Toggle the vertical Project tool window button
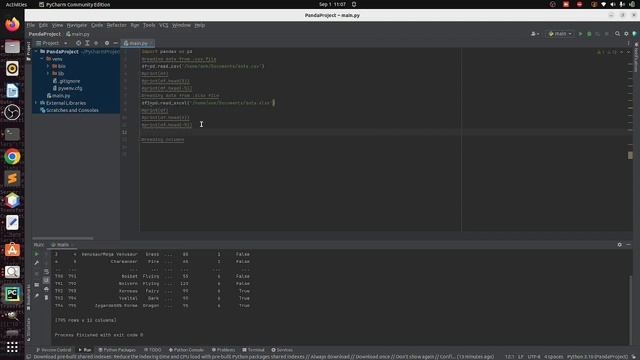 click(28, 51)
